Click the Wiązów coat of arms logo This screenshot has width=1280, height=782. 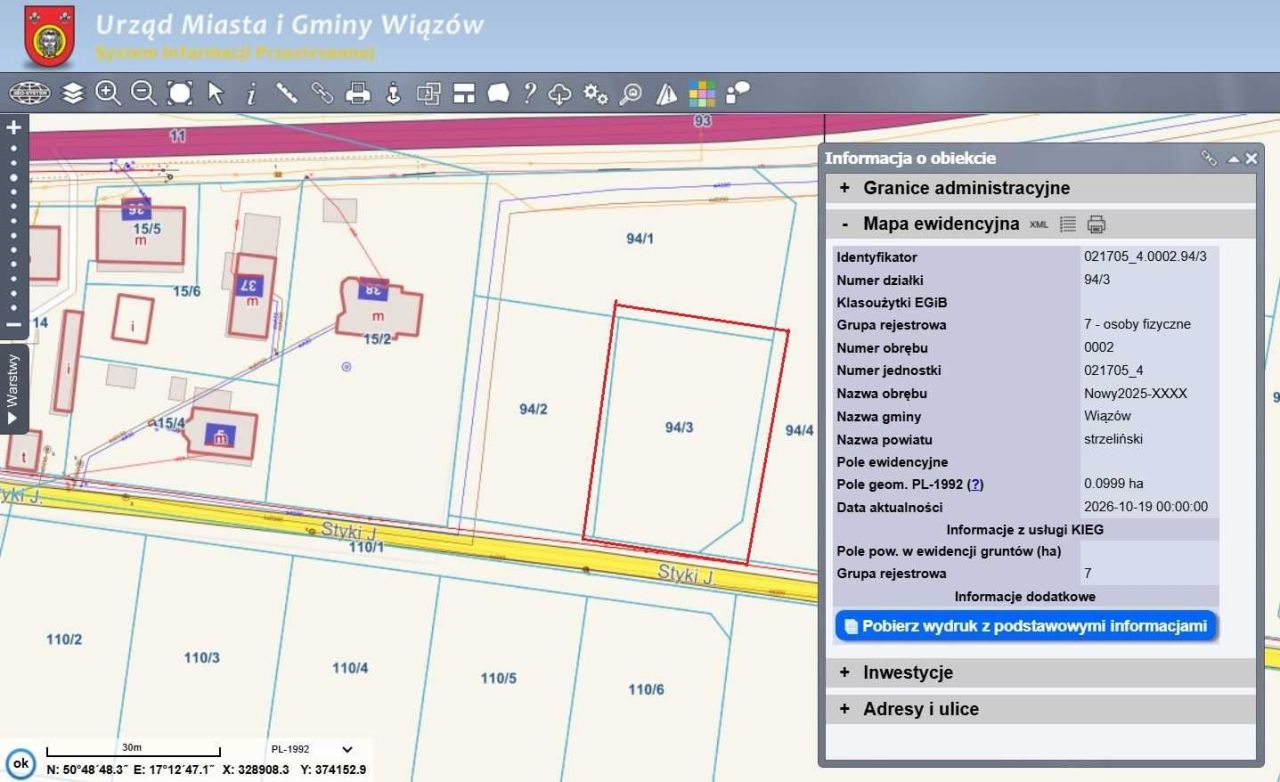click(49, 36)
